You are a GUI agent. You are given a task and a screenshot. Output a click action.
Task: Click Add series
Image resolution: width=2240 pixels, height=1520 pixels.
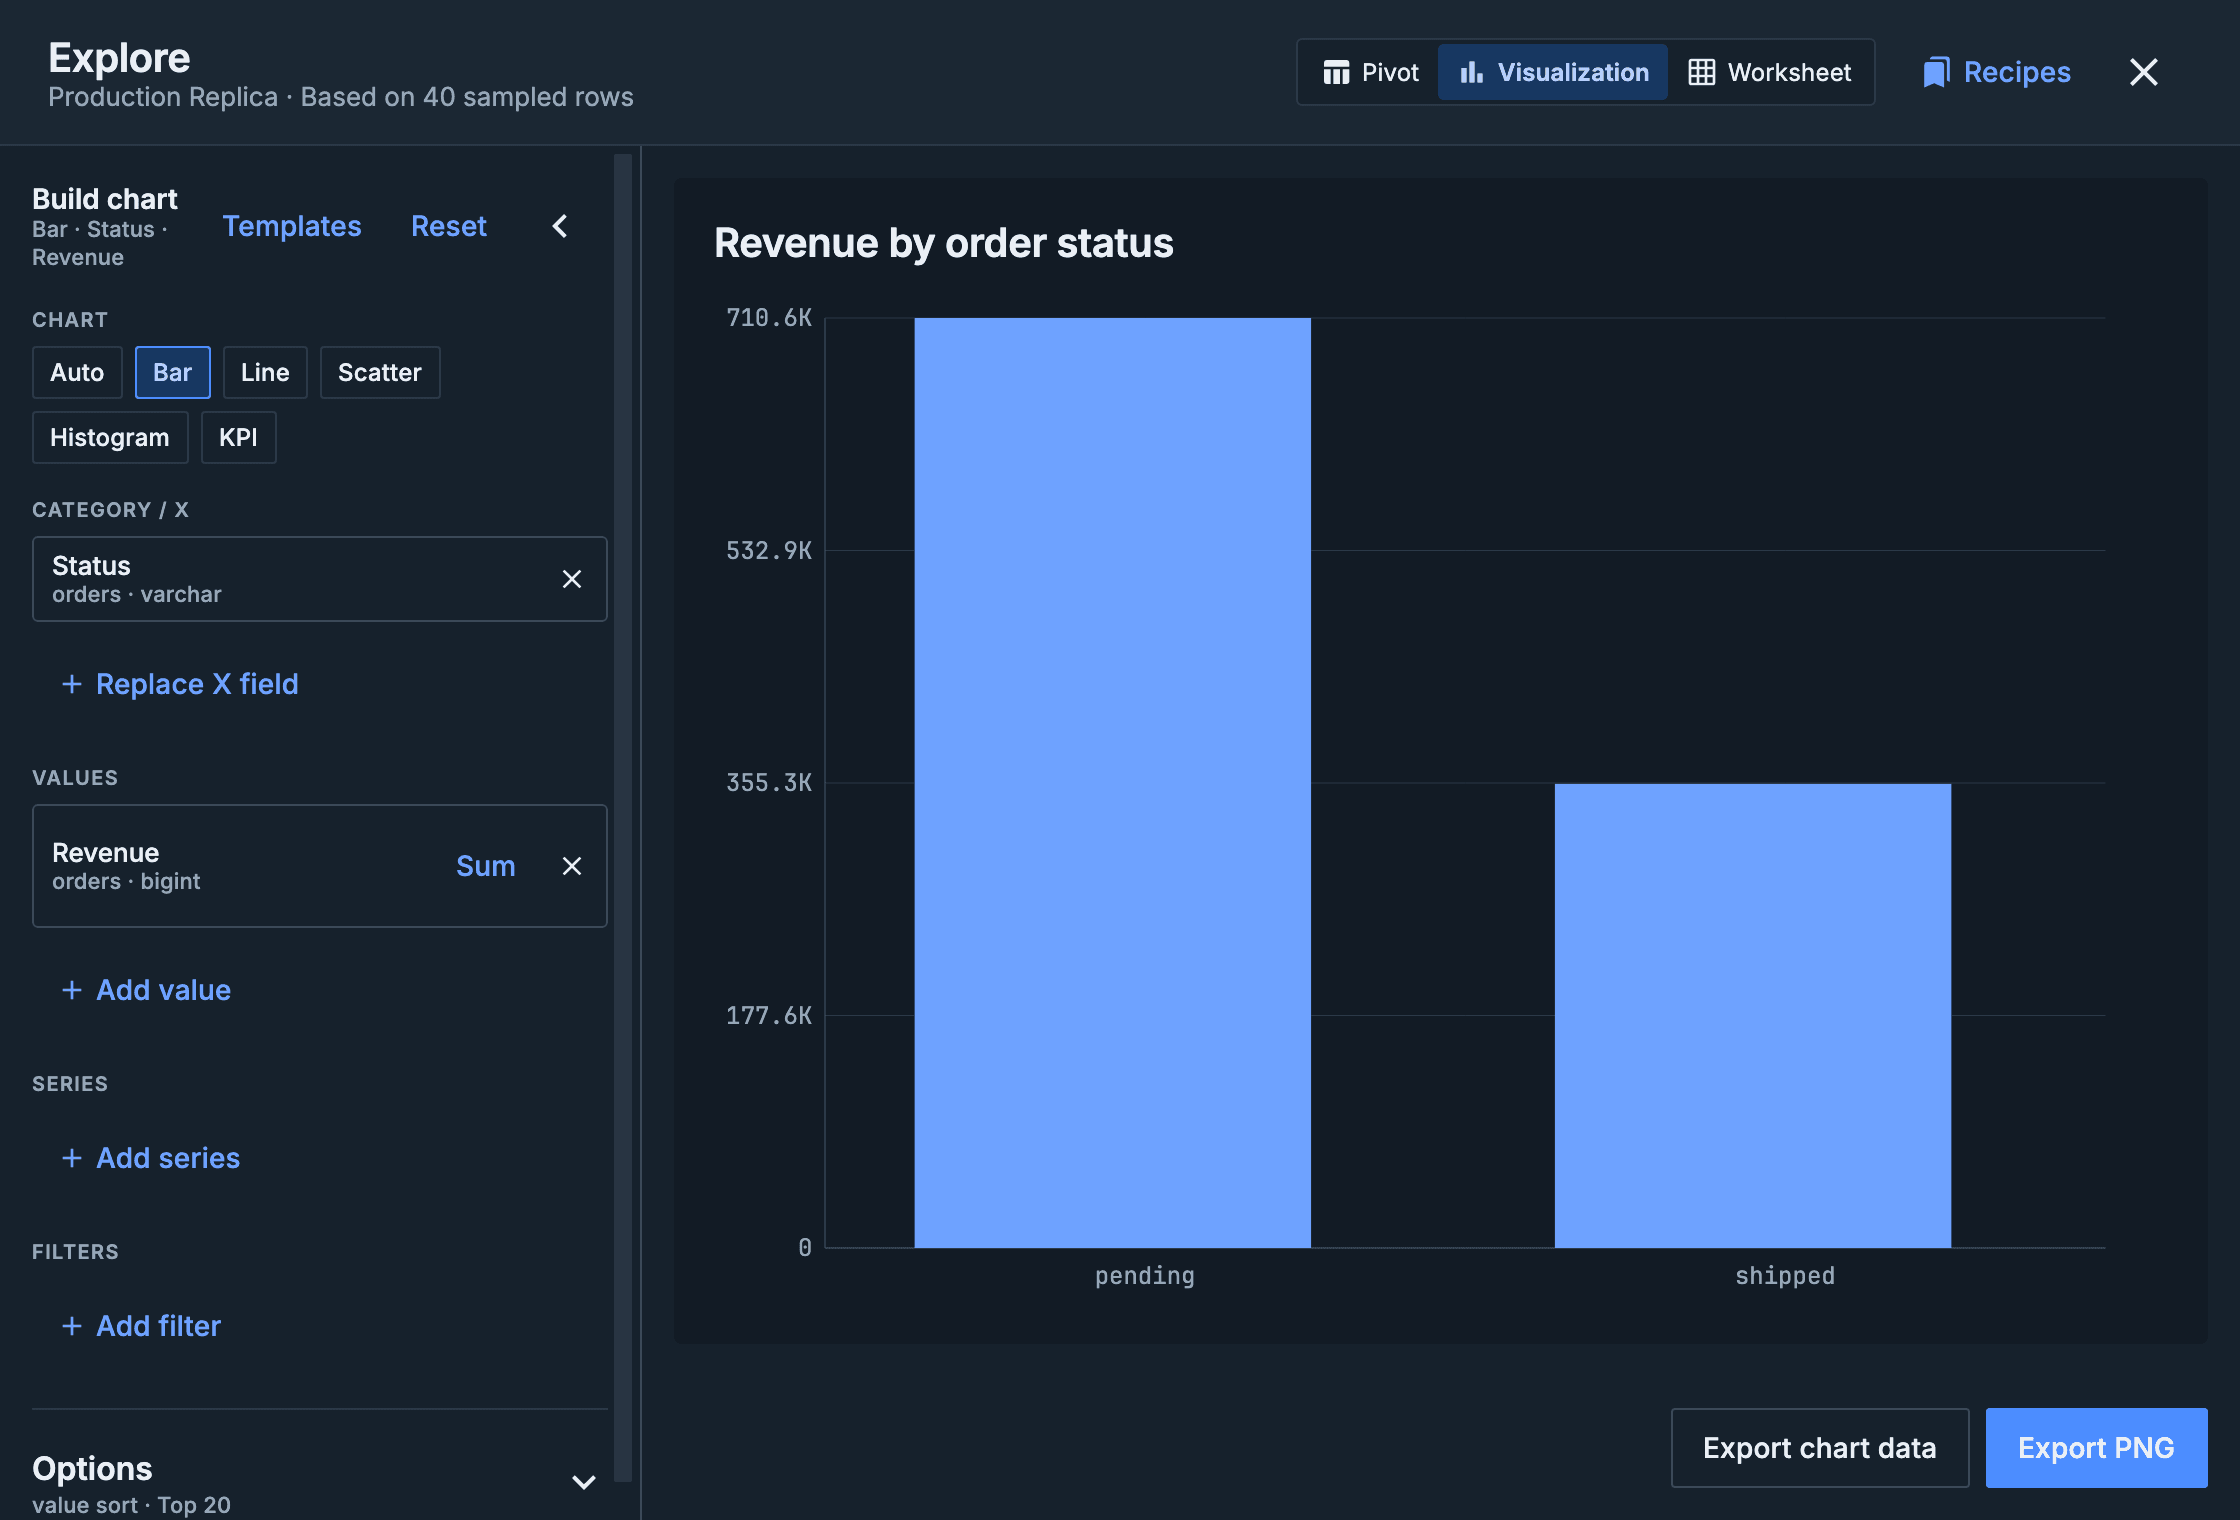[150, 1158]
